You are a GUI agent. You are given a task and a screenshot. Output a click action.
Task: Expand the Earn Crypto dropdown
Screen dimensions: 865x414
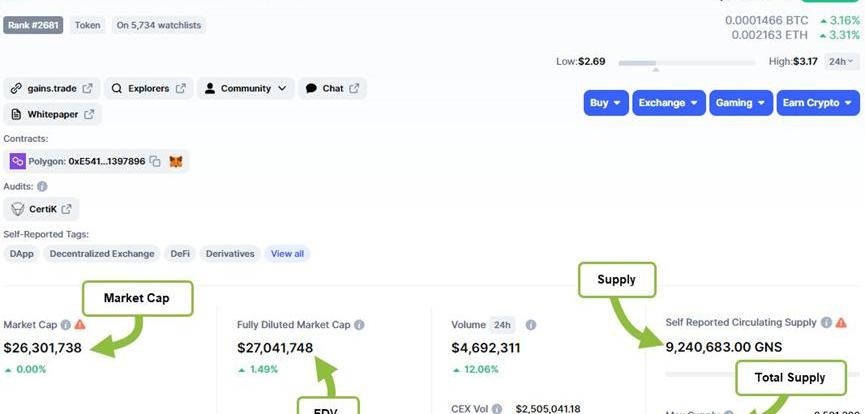tap(818, 103)
